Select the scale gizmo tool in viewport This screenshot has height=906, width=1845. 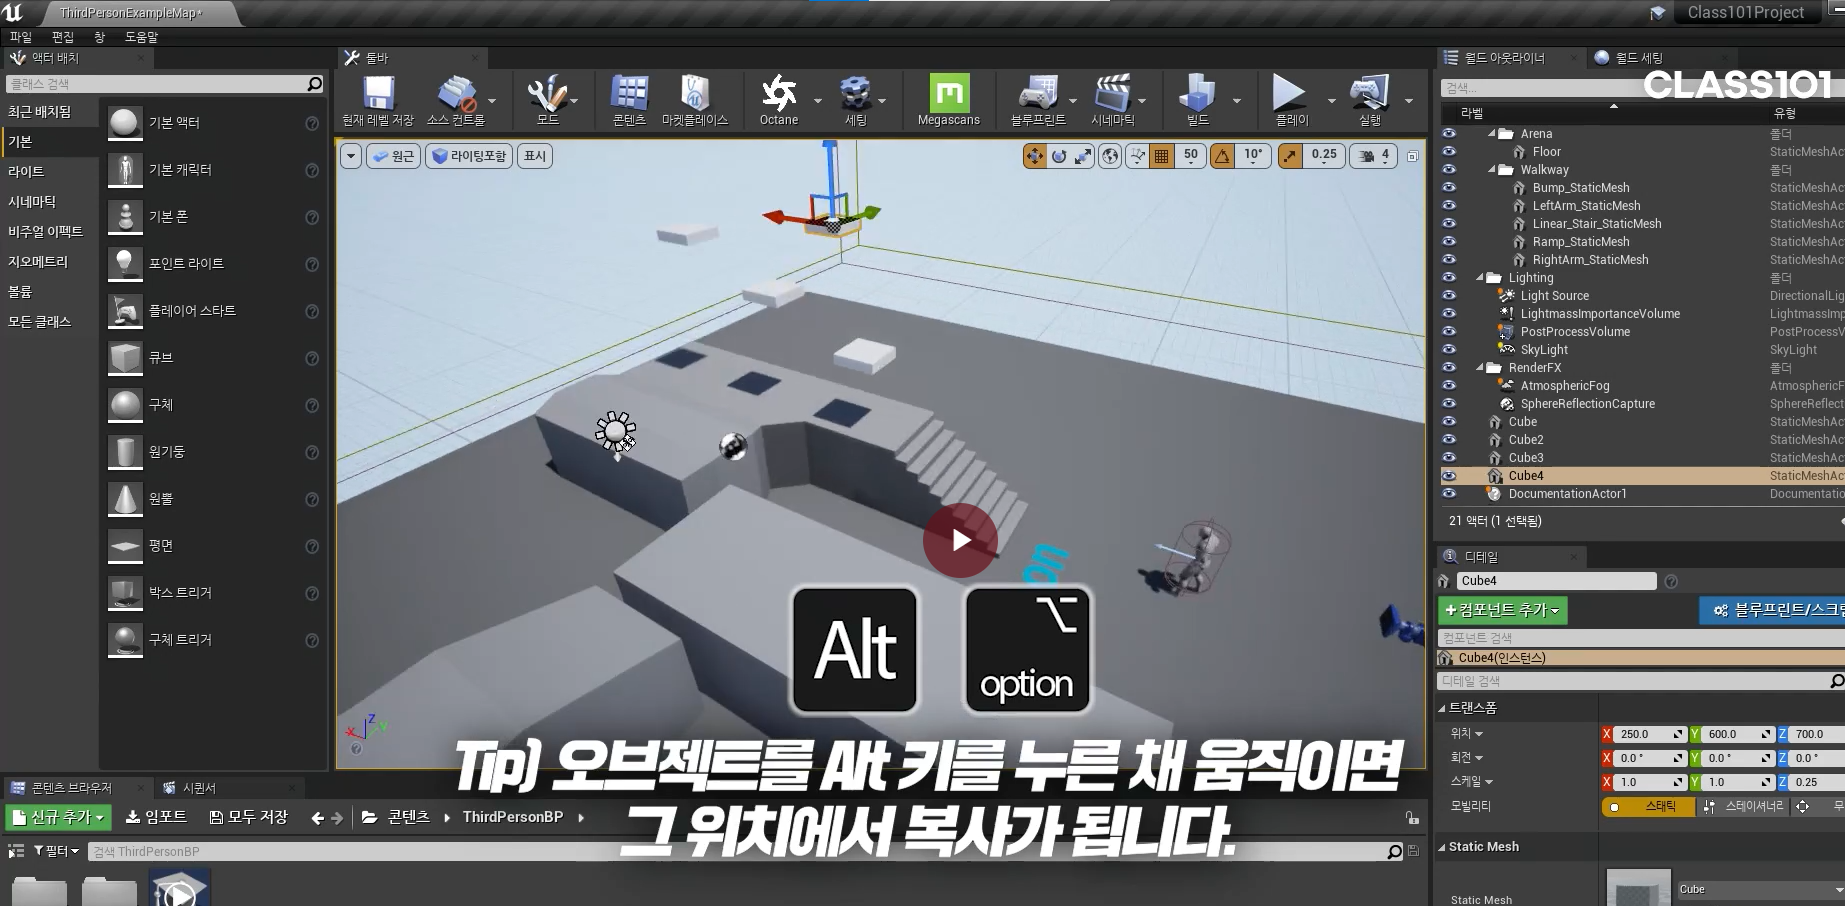(1083, 156)
